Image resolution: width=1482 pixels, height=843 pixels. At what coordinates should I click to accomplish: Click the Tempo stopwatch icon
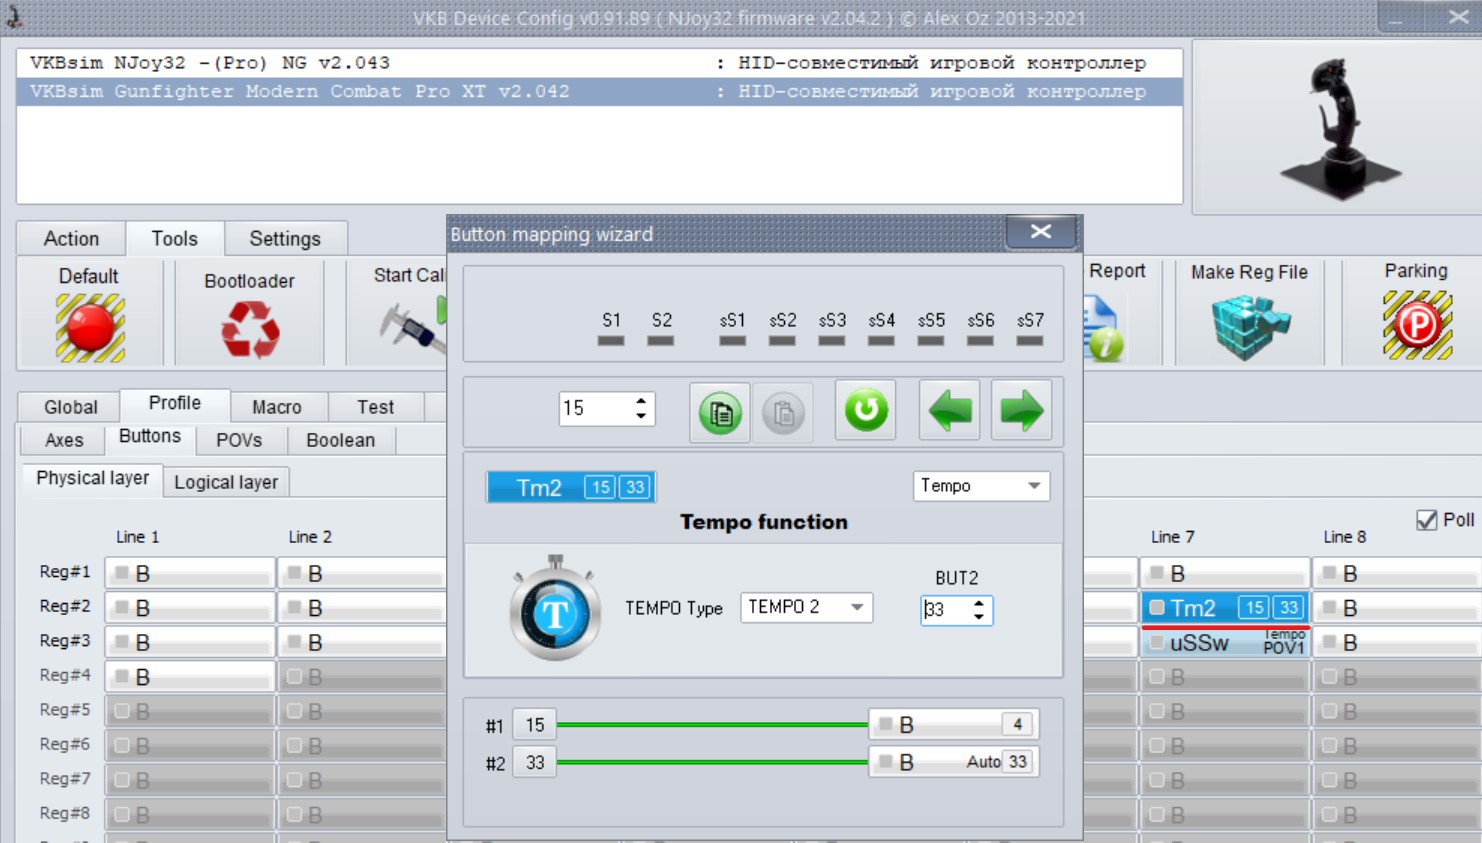pyautogui.click(x=555, y=609)
